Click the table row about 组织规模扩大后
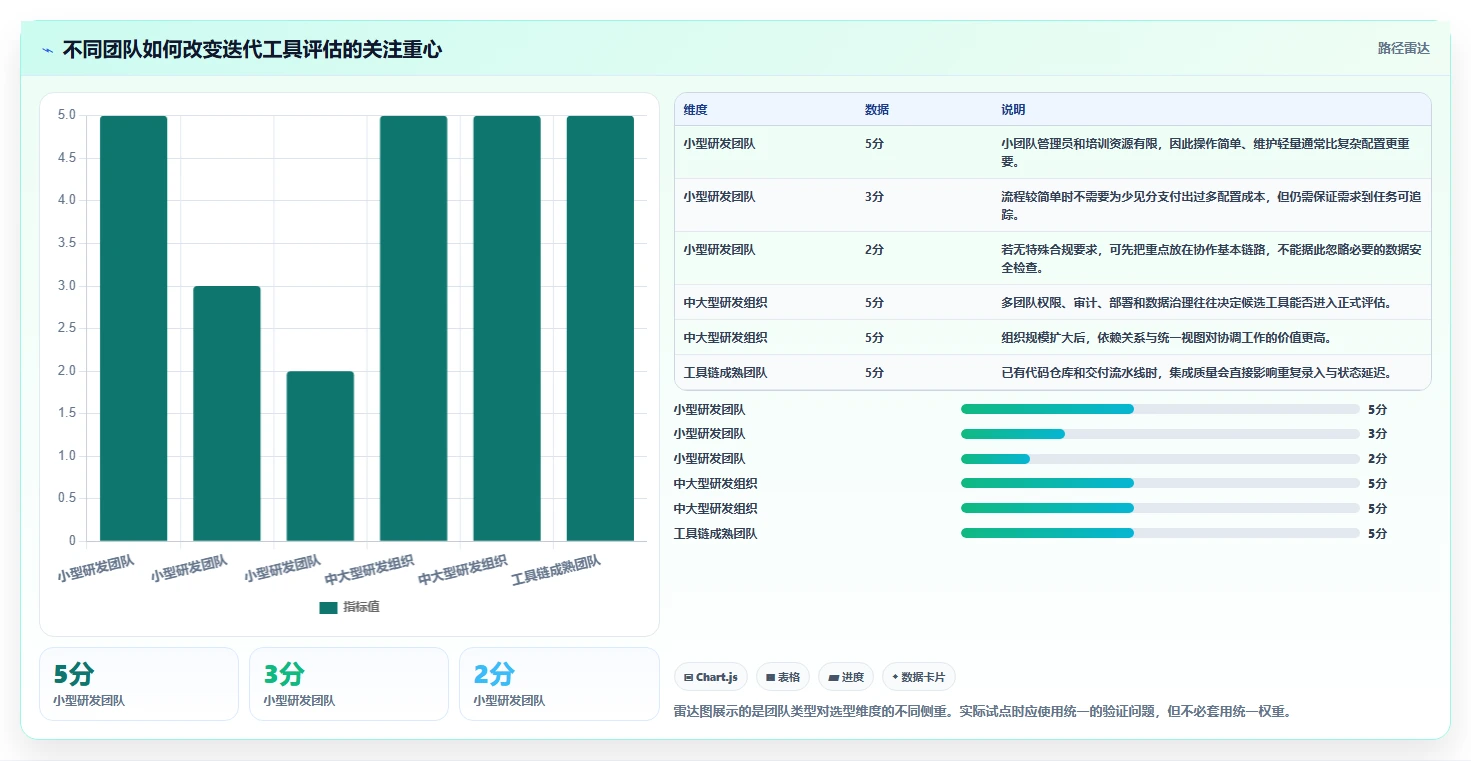Image resolution: width=1471 pixels, height=761 pixels. [x=1053, y=337]
